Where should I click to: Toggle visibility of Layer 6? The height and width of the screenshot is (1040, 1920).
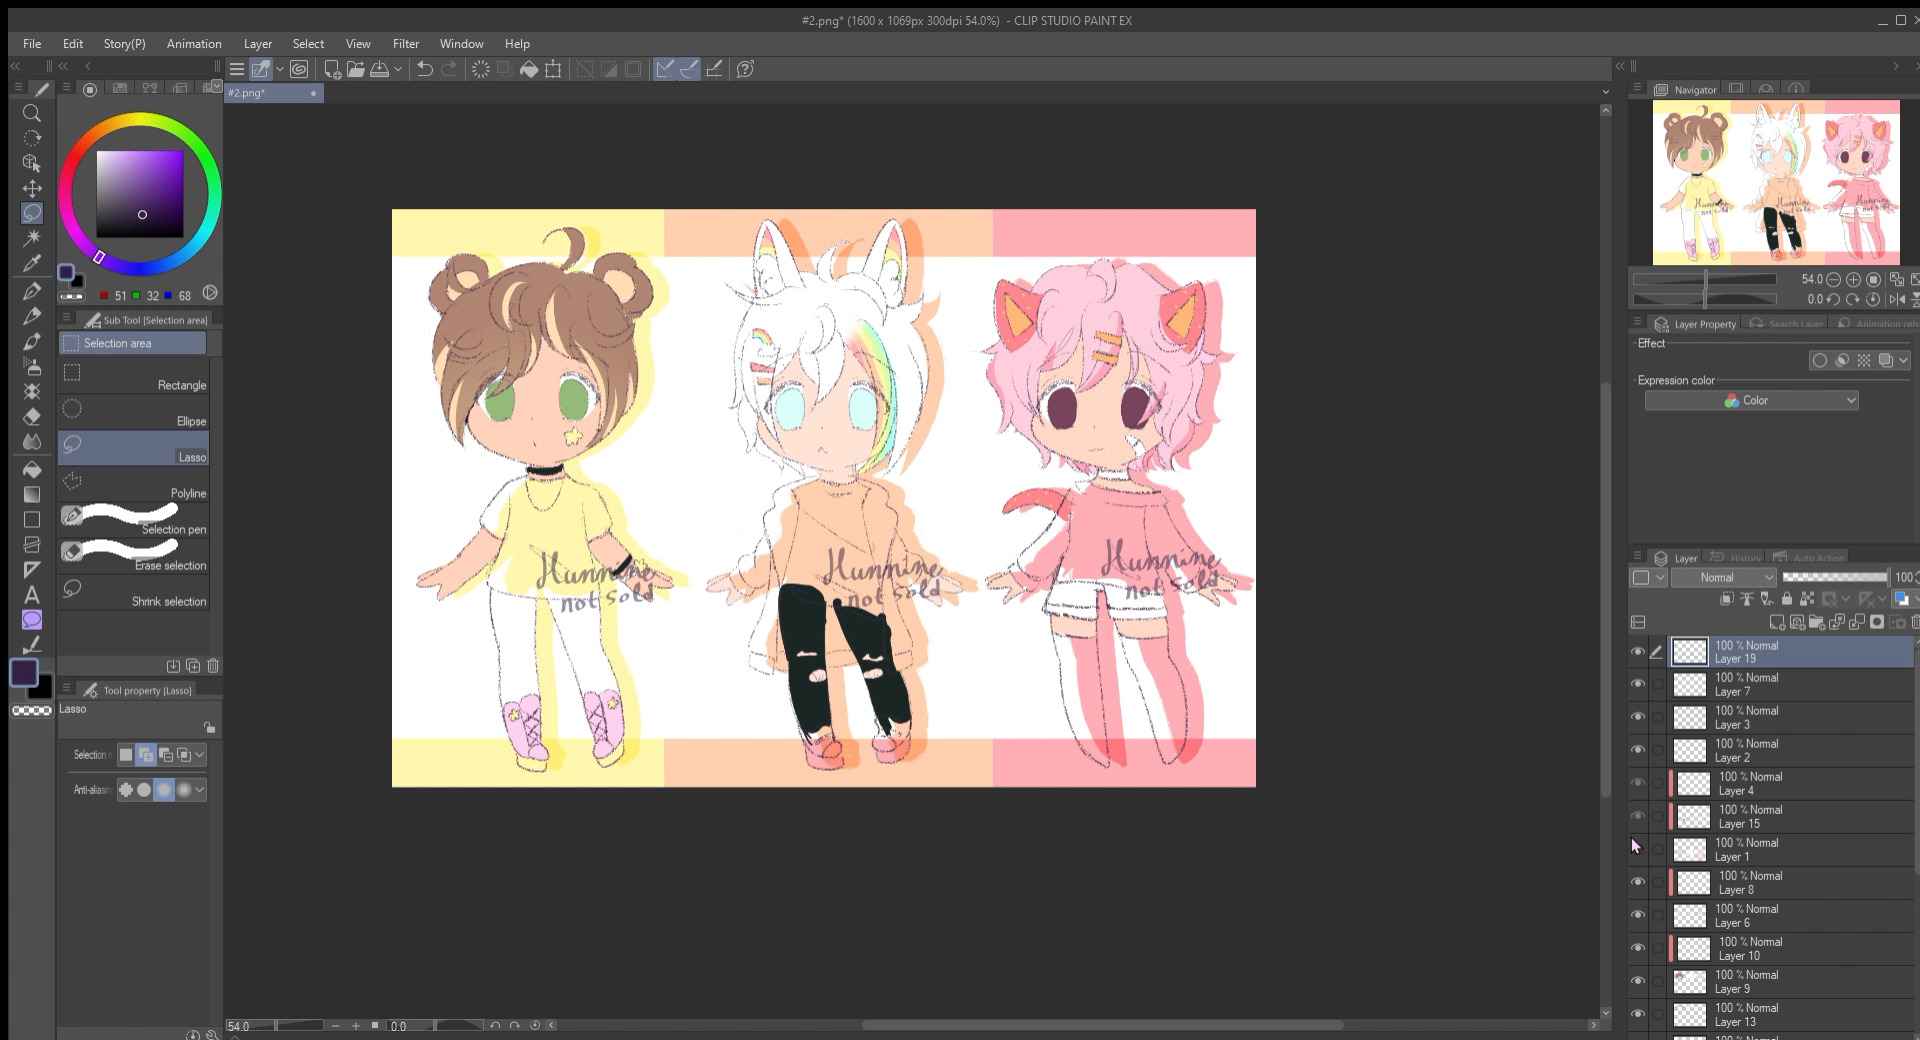coord(1638,915)
